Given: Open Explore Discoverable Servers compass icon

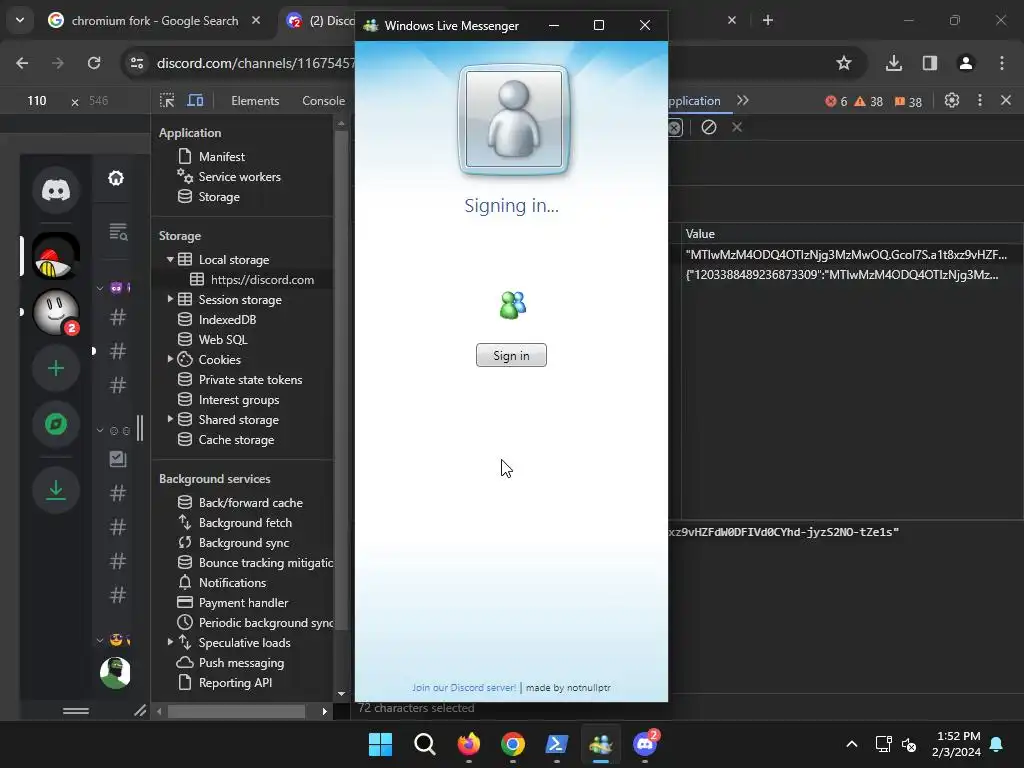Looking at the screenshot, I should [56, 424].
